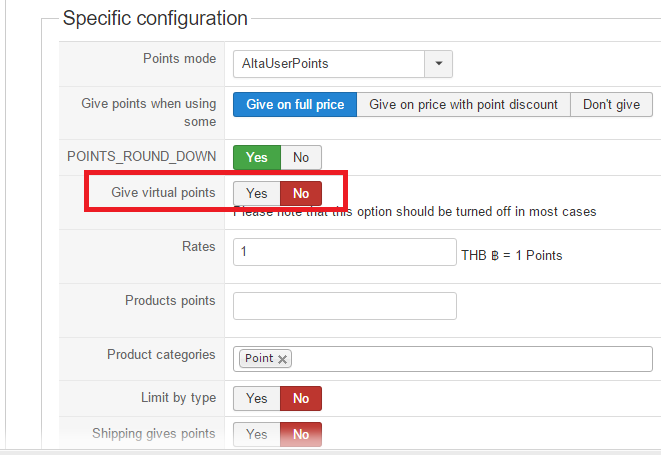
Task: Set Shipping gives points to No
Action: 301,434
